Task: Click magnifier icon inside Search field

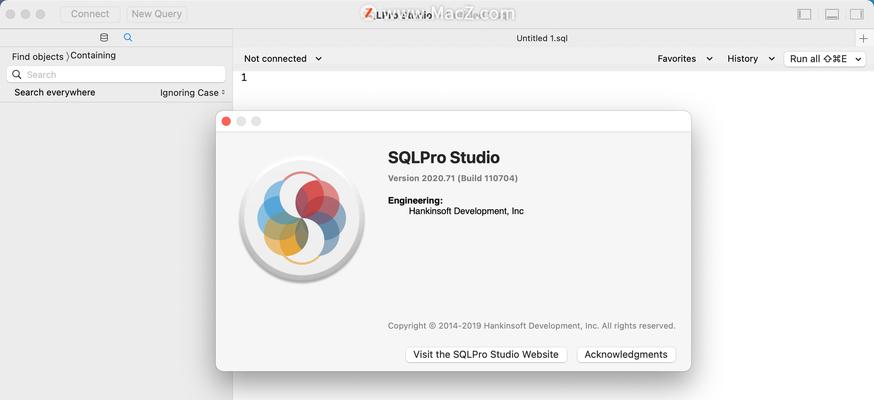Action: coord(17,75)
